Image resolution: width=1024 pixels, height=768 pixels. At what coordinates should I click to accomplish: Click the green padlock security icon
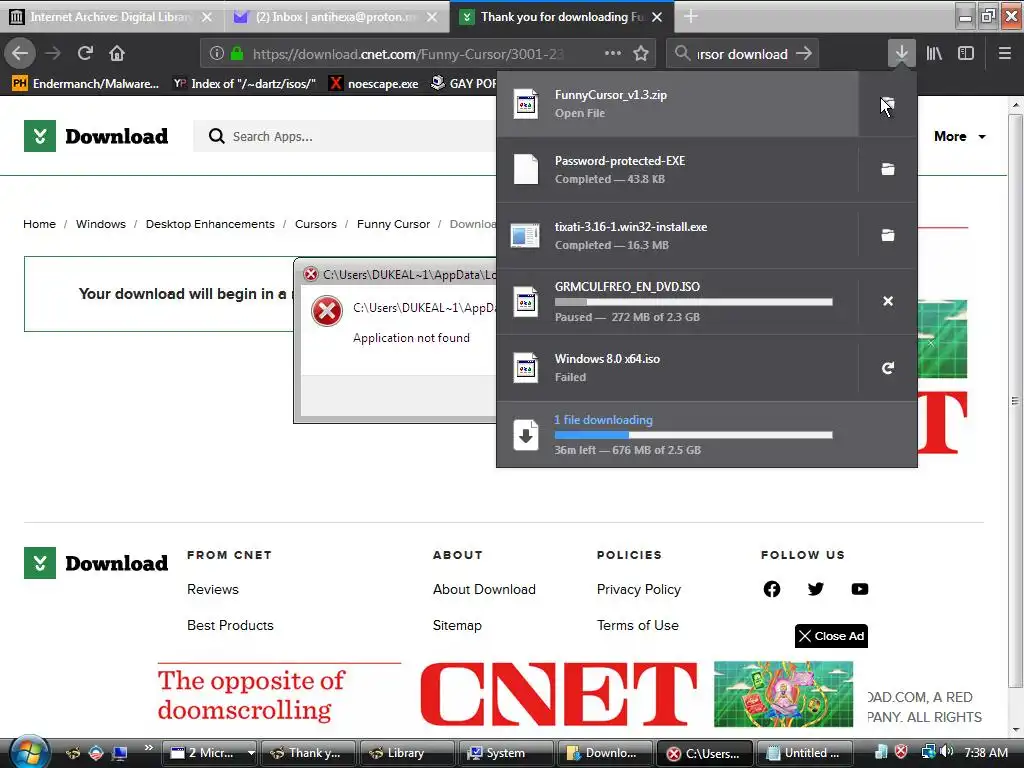[x=237, y=54]
